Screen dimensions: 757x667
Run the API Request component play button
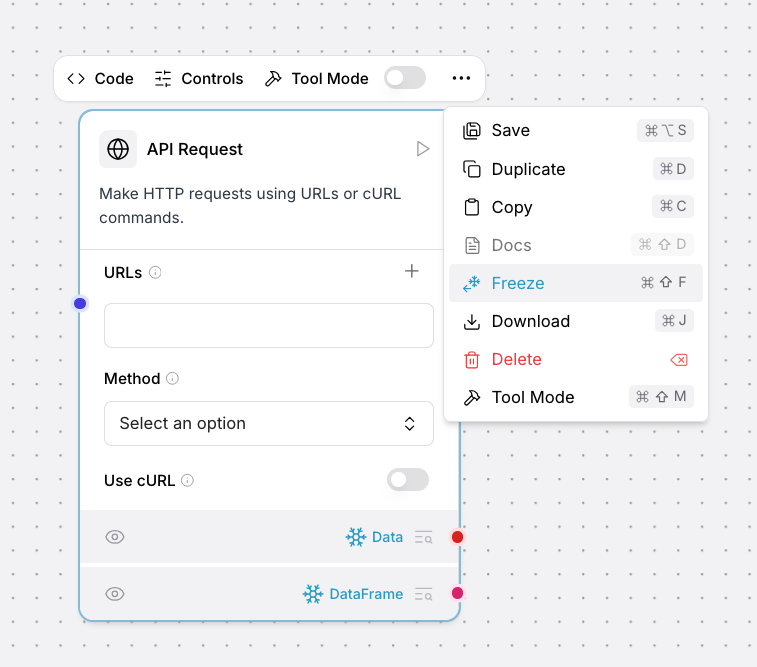click(x=423, y=149)
